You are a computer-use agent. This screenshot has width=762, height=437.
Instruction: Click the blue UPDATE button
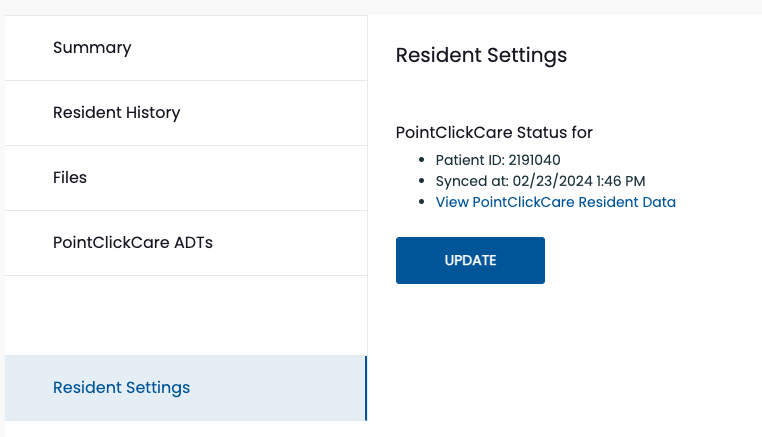[x=470, y=261]
